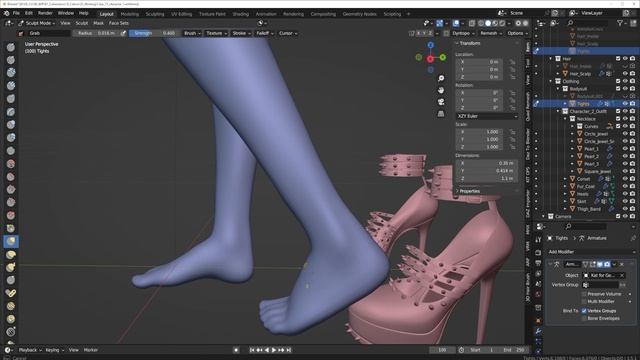The image size is (640, 360).
Task: Open the Remesh dropdown
Action: tap(491, 33)
